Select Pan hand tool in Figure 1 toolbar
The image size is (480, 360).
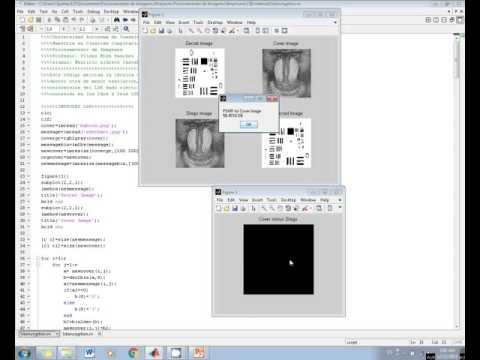(x=207, y=31)
